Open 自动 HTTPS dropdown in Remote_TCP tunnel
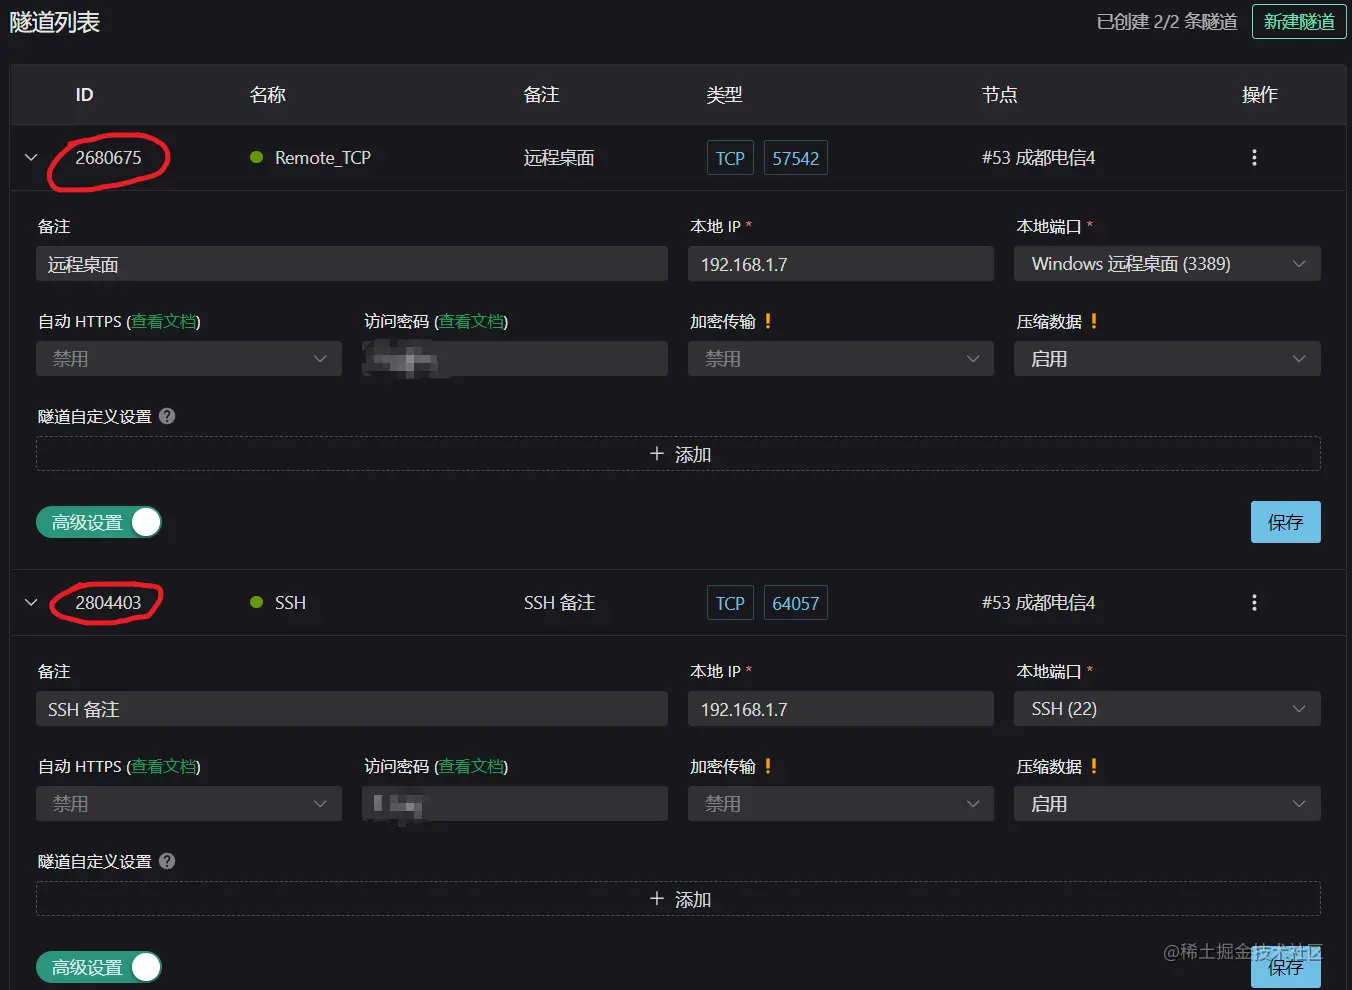This screenshot has height=990, width=1352. click(189, 359)
